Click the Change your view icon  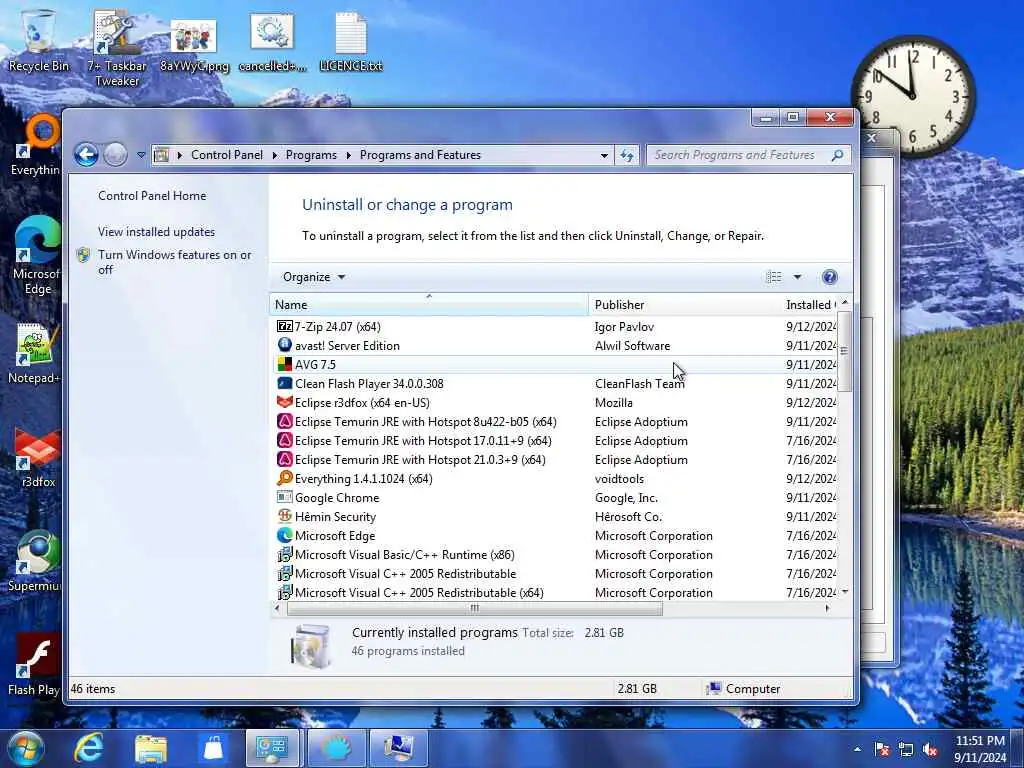coord(773,277)
